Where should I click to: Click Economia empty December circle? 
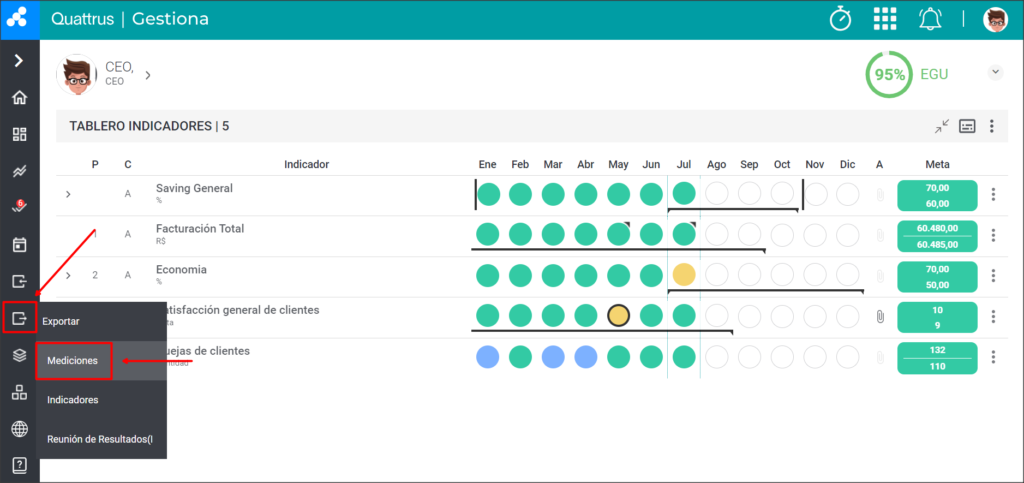(x=848, y=275)
